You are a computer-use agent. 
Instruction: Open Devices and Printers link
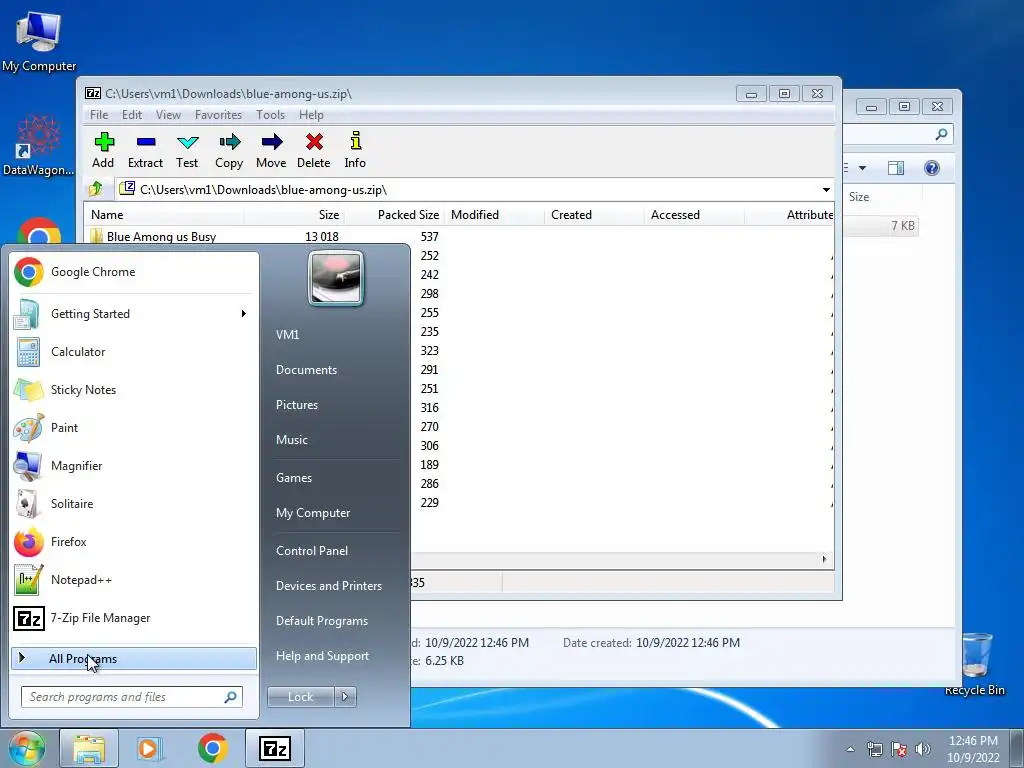coord(328,586)
